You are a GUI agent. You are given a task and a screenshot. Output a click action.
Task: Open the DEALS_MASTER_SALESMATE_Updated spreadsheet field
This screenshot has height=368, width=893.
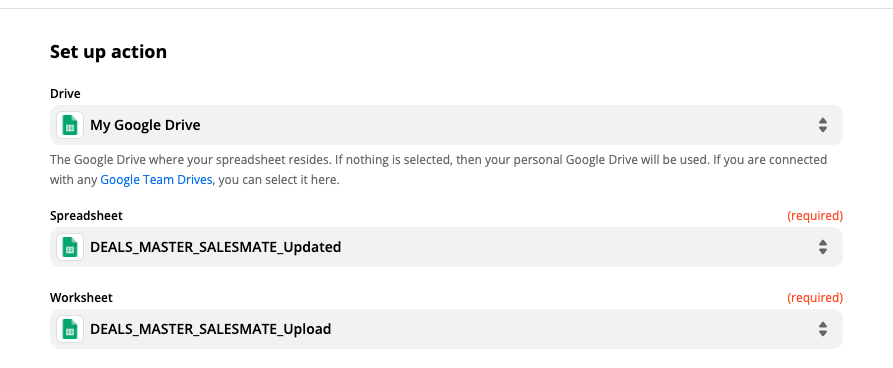tap(446, 247)
